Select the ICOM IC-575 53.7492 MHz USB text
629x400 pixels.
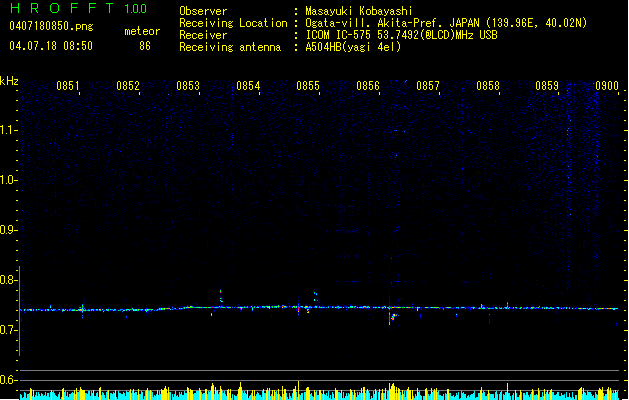401,35
